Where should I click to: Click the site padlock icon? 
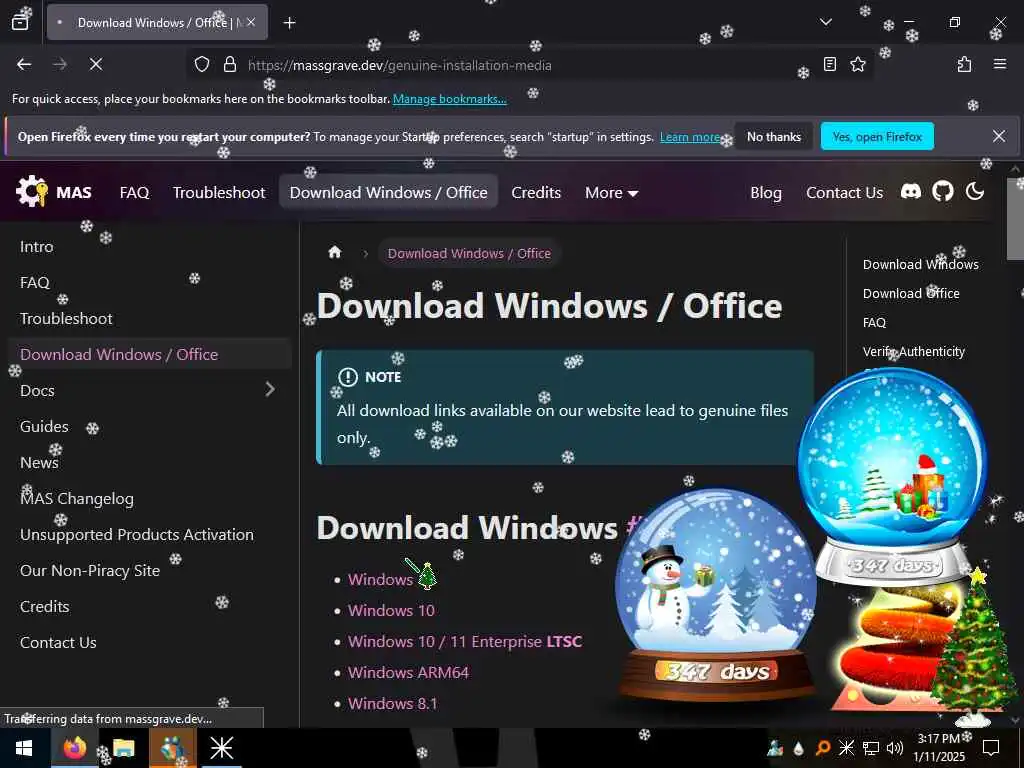(229, 64)
